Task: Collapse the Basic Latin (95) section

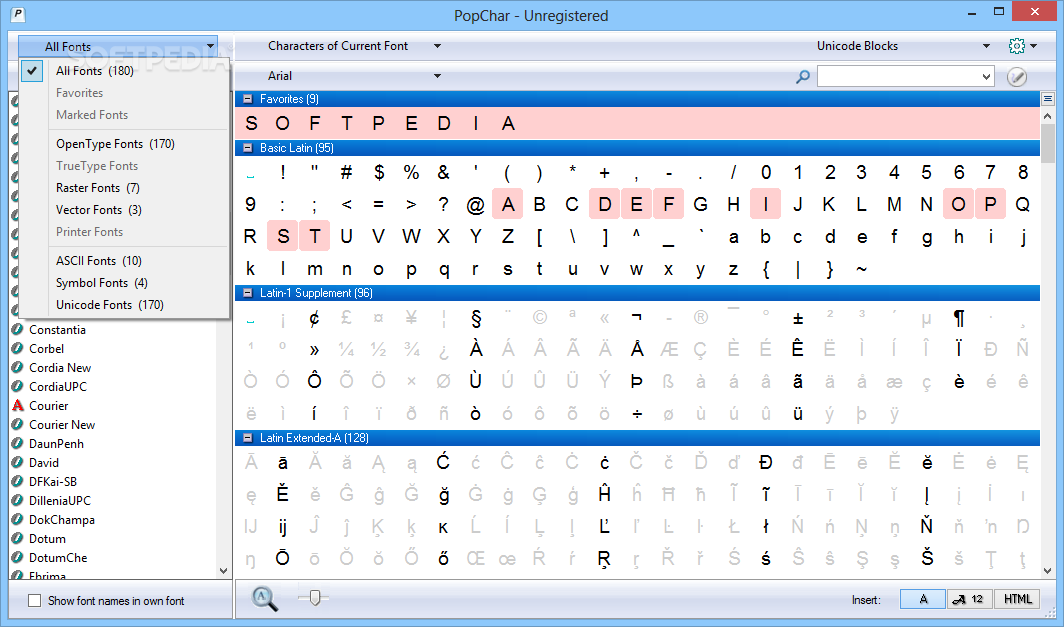Action: point(248,148)
